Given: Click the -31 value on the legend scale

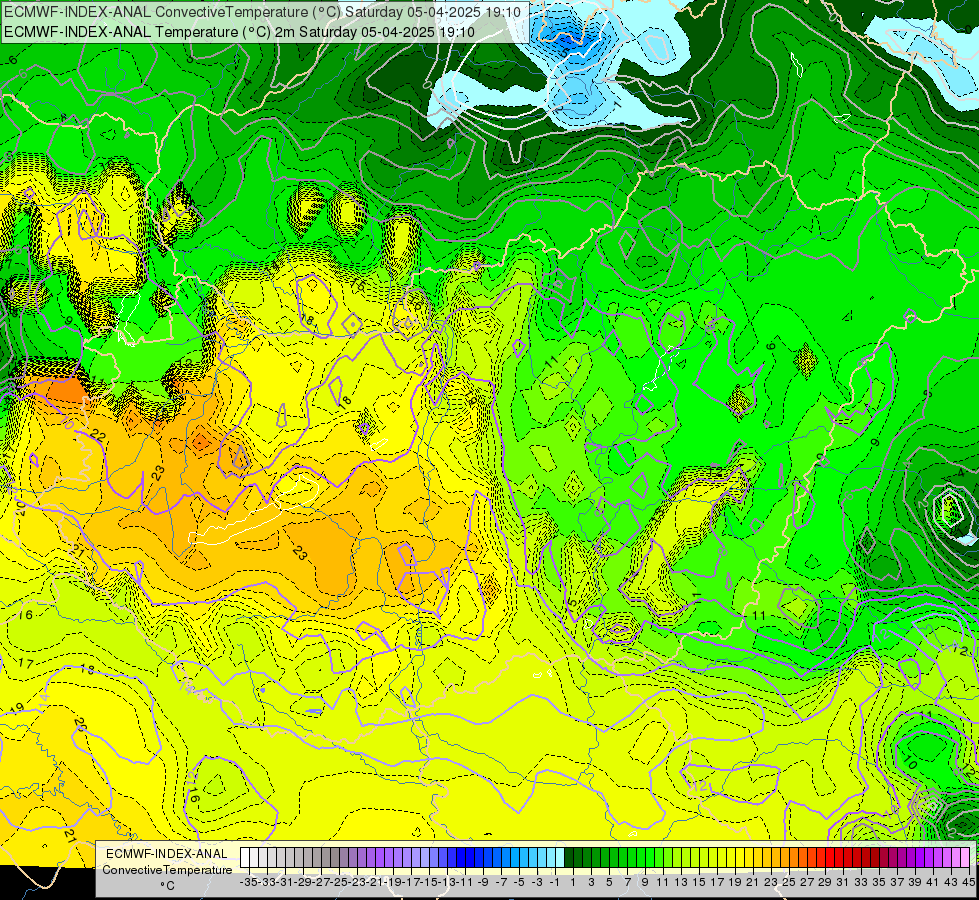Looking at the screenshot, I should click(286, 882).
